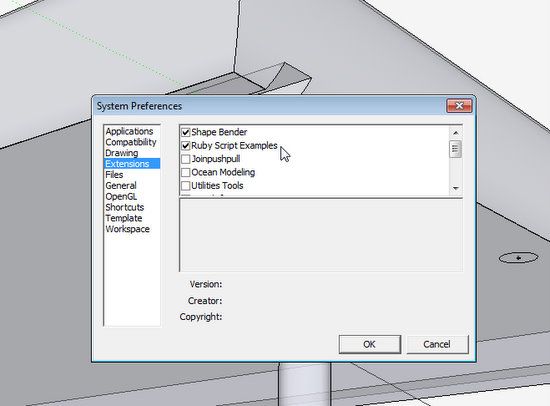Image resolution: width=550 pixels, height=406 pixels.
Task: Enable the Ocean Modeling extension checkbox
Action: point(186,172)
